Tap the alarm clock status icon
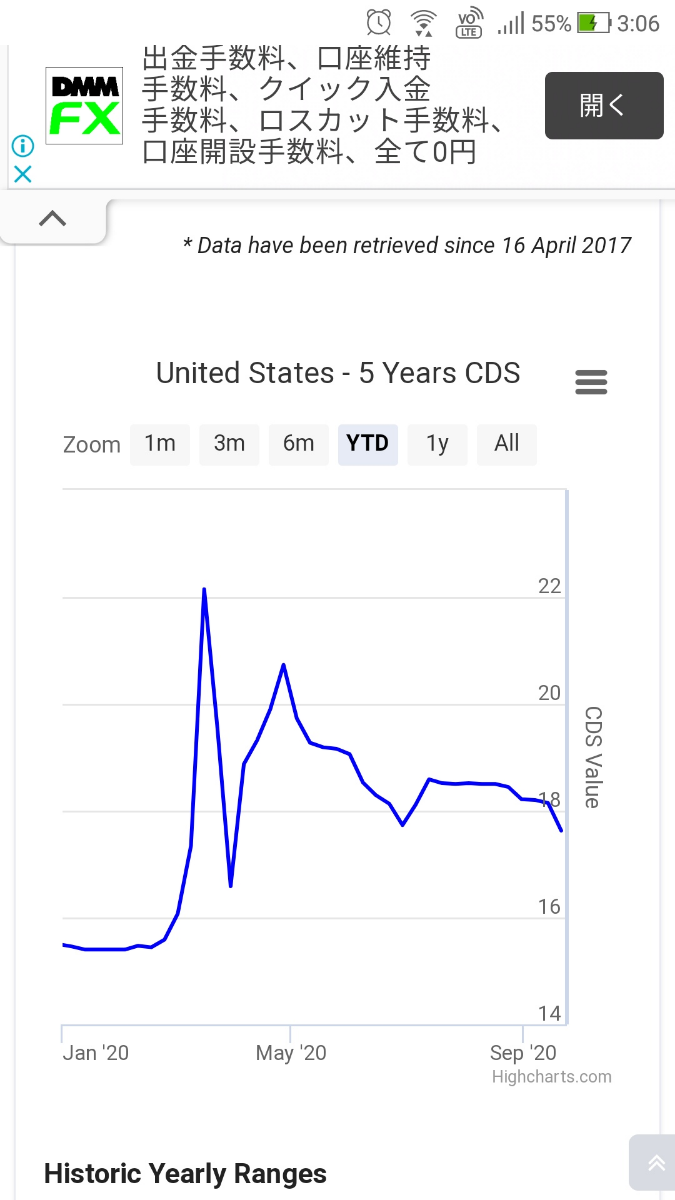This screenshot has width=675, height=1200. 379,22
